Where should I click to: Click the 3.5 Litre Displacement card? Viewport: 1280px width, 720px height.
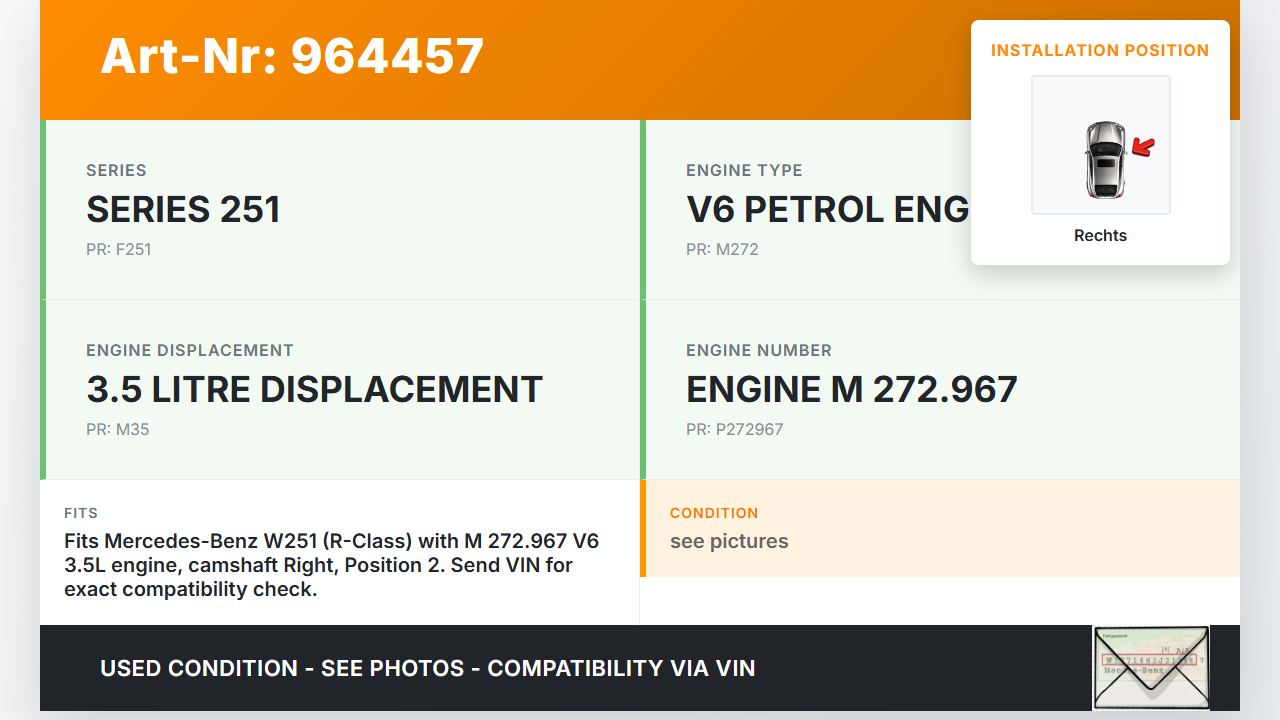click(340, 389)
